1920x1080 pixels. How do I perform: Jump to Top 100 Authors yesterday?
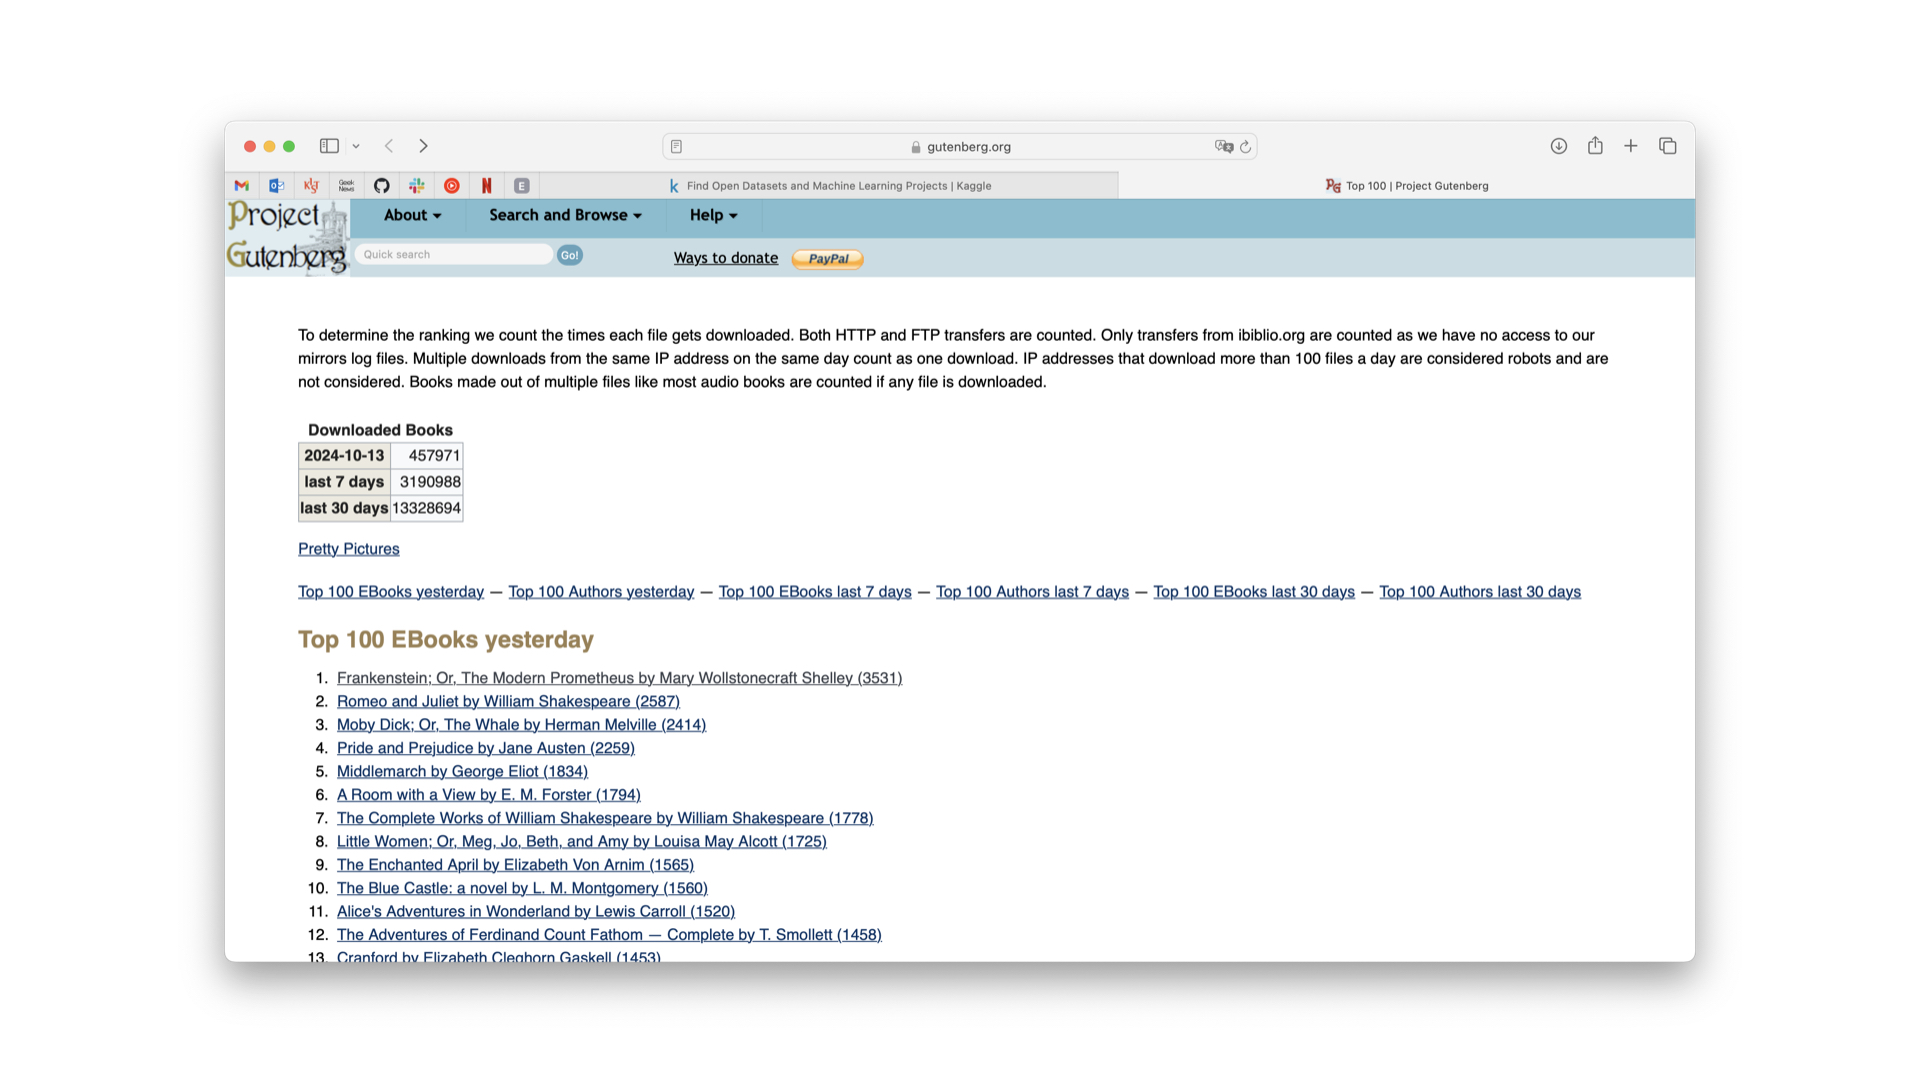tap(601, 592)
